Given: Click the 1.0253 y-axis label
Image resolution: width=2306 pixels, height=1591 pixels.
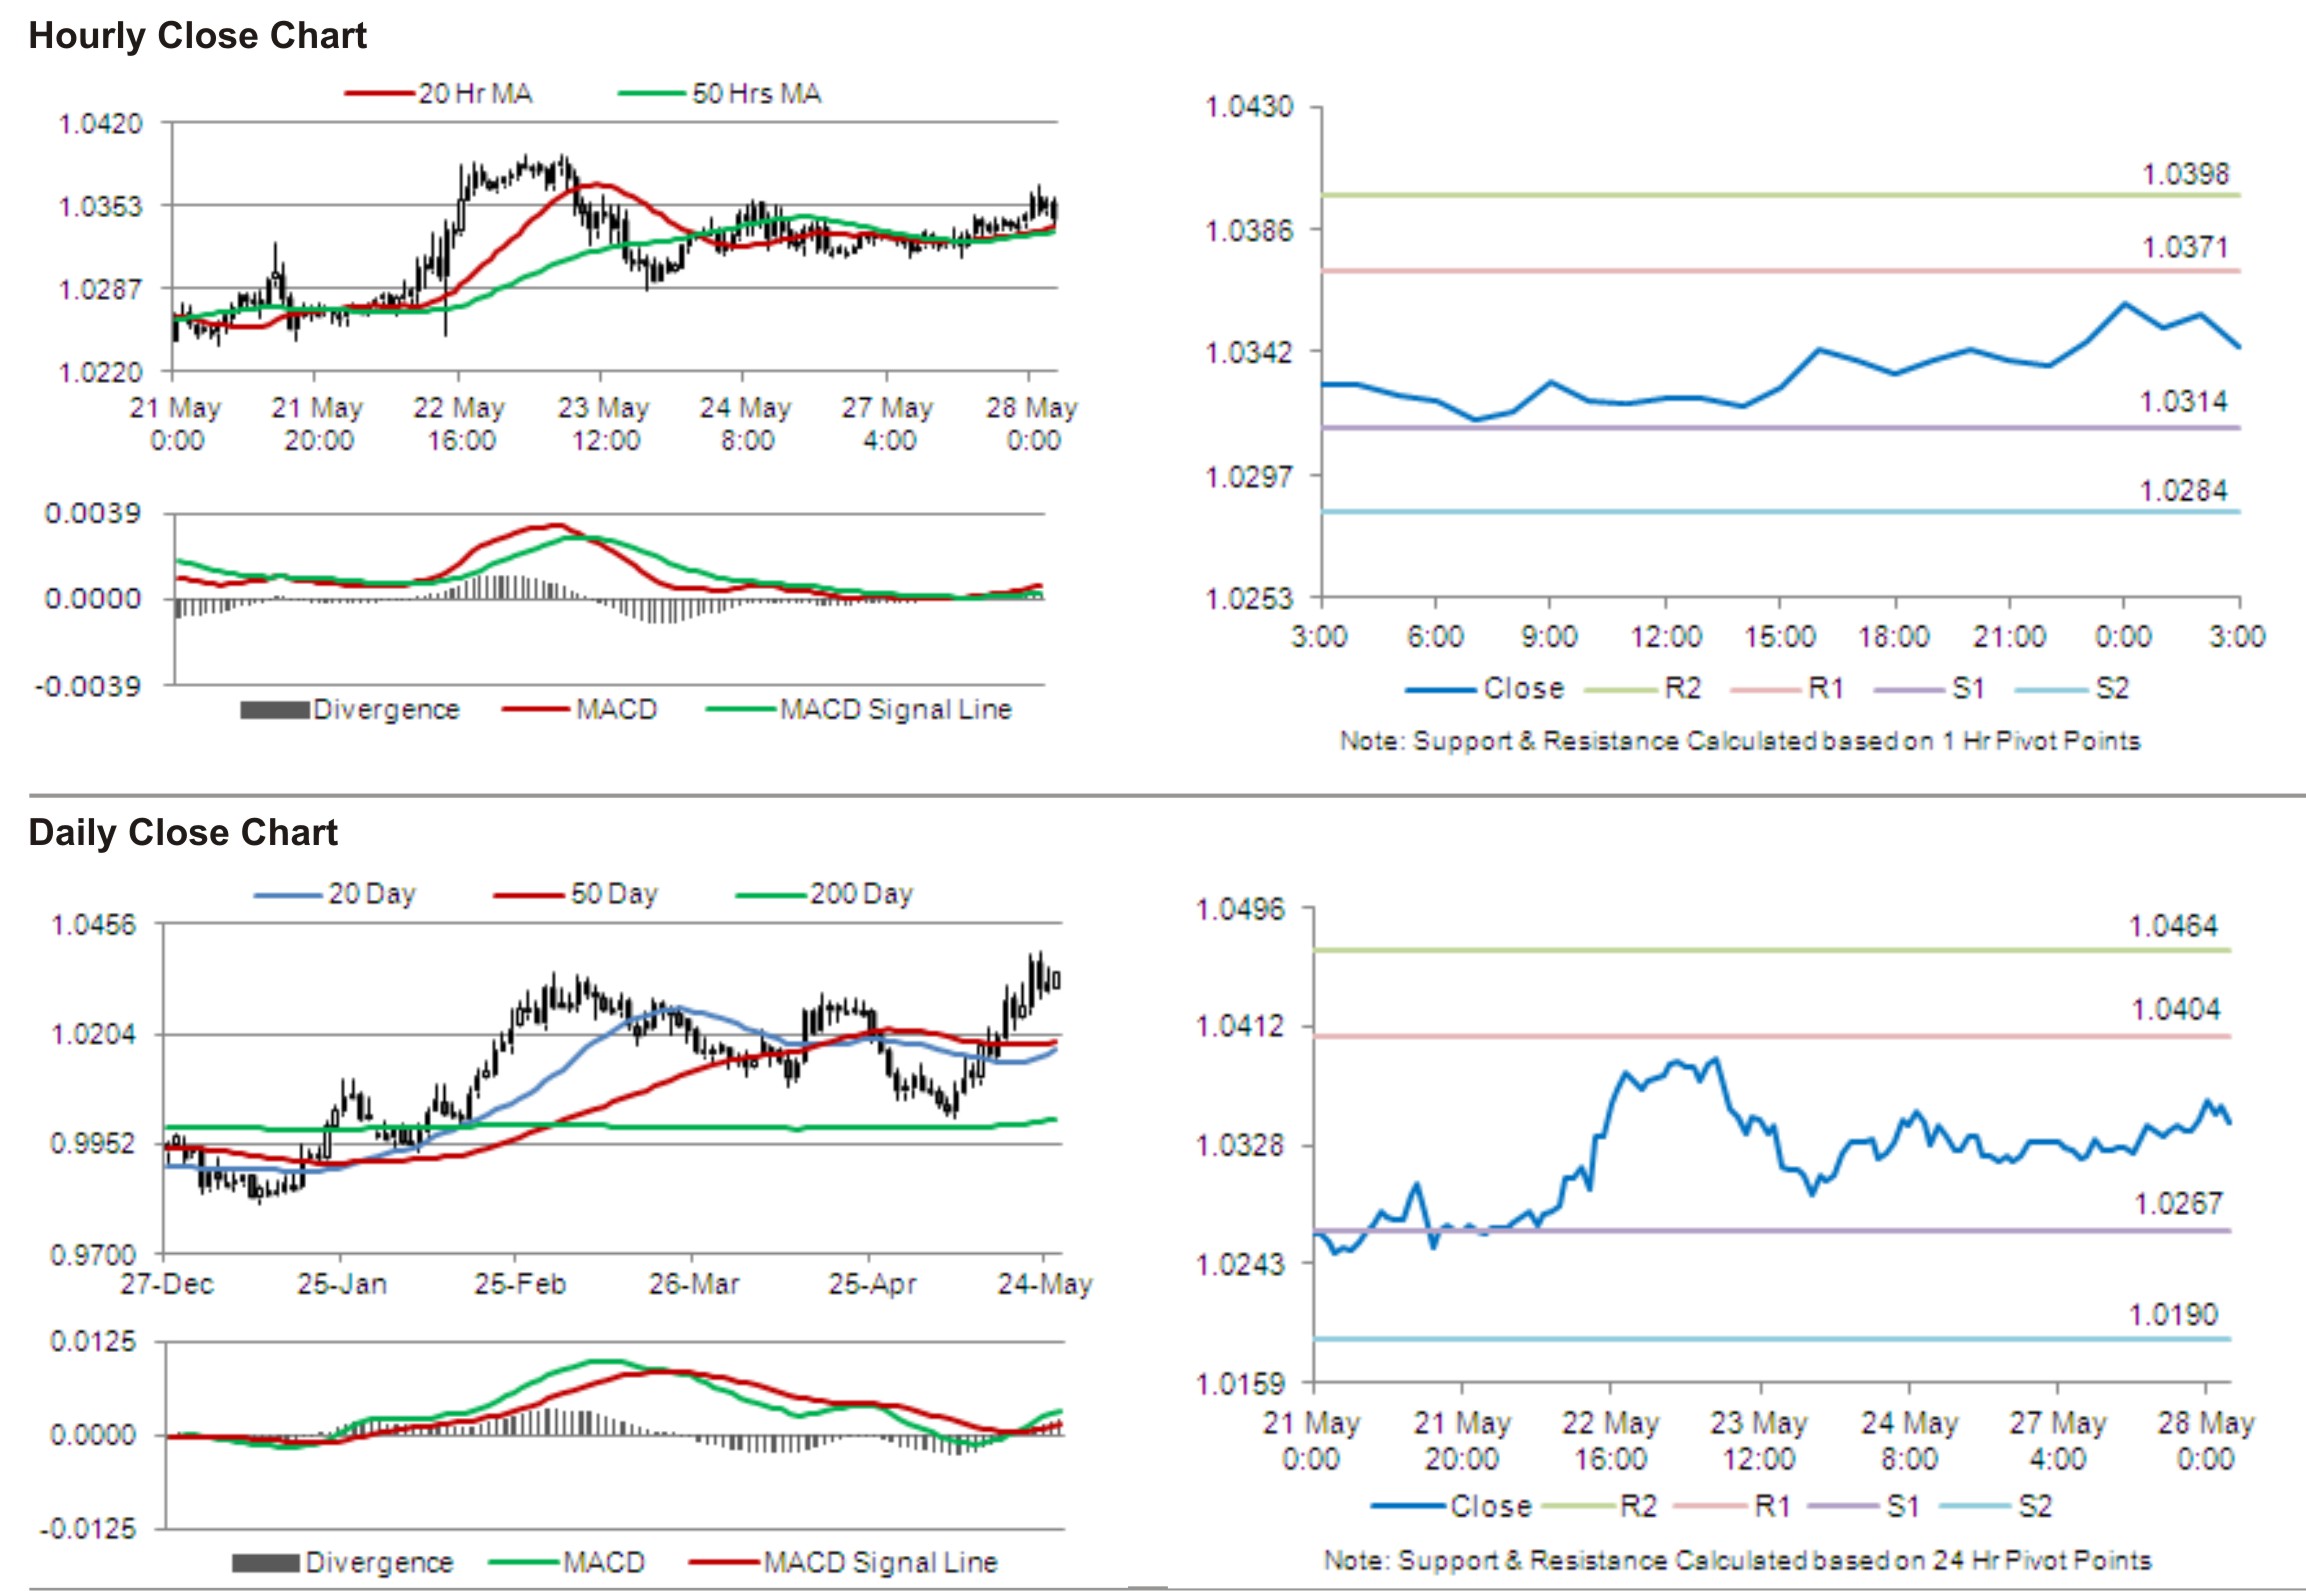Looking at the screenshot, I should [1249, 598].
